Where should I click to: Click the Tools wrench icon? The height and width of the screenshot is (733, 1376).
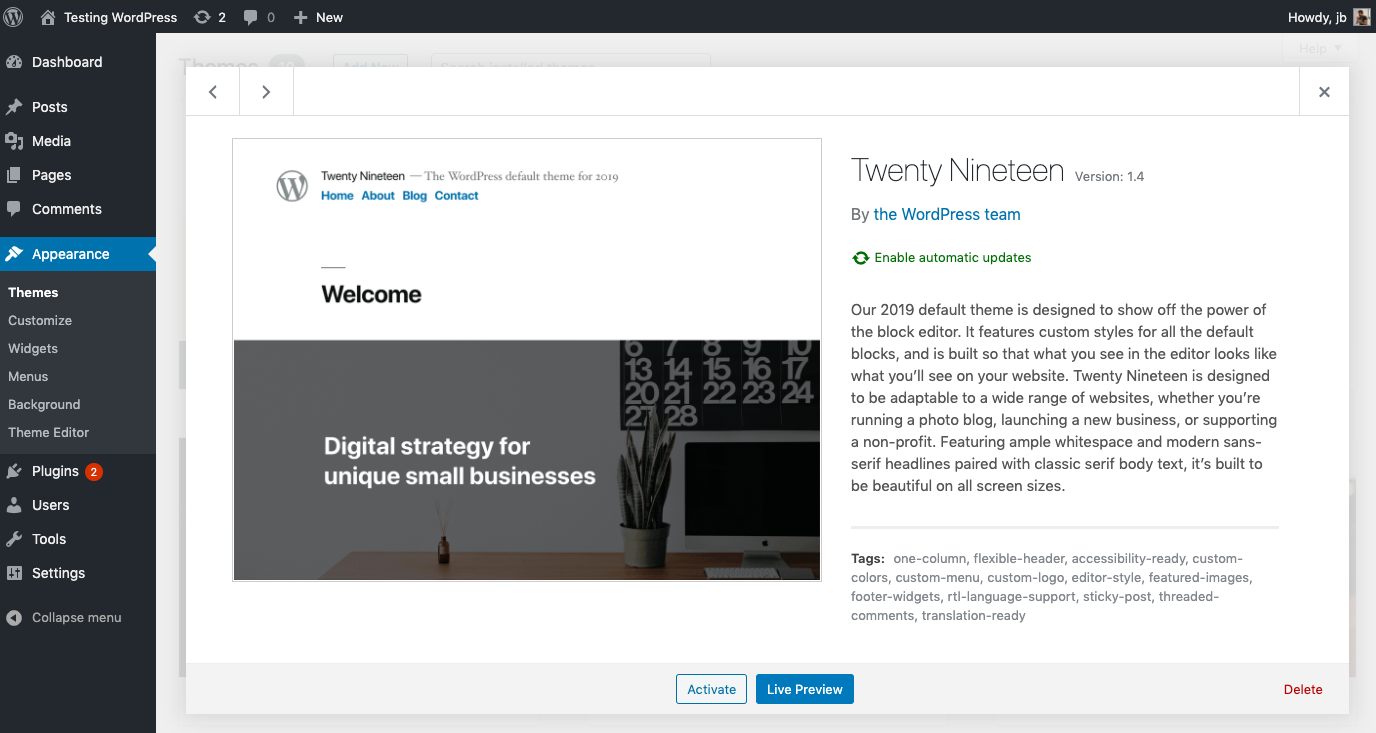click(14, 539)
